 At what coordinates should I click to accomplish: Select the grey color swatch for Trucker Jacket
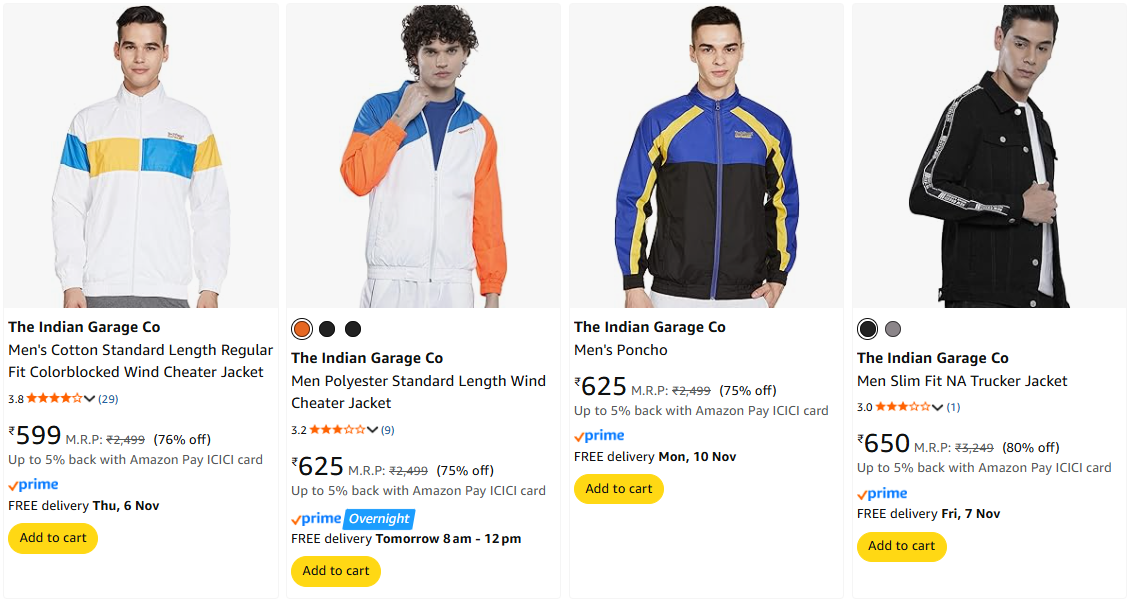(893, 329)
